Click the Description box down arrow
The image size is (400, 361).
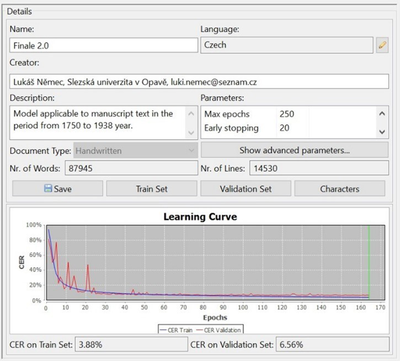pos(191,132)
